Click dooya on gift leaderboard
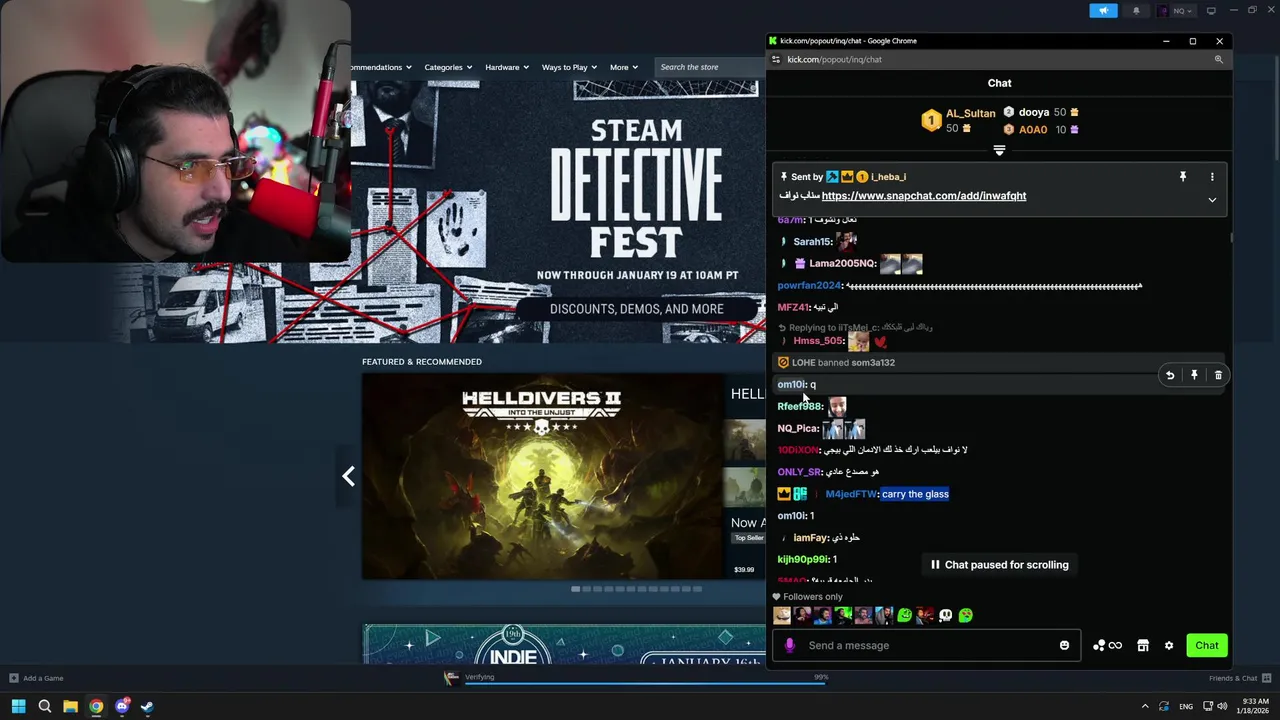This screenshot has width=1280, height=720. [1034, 112]
